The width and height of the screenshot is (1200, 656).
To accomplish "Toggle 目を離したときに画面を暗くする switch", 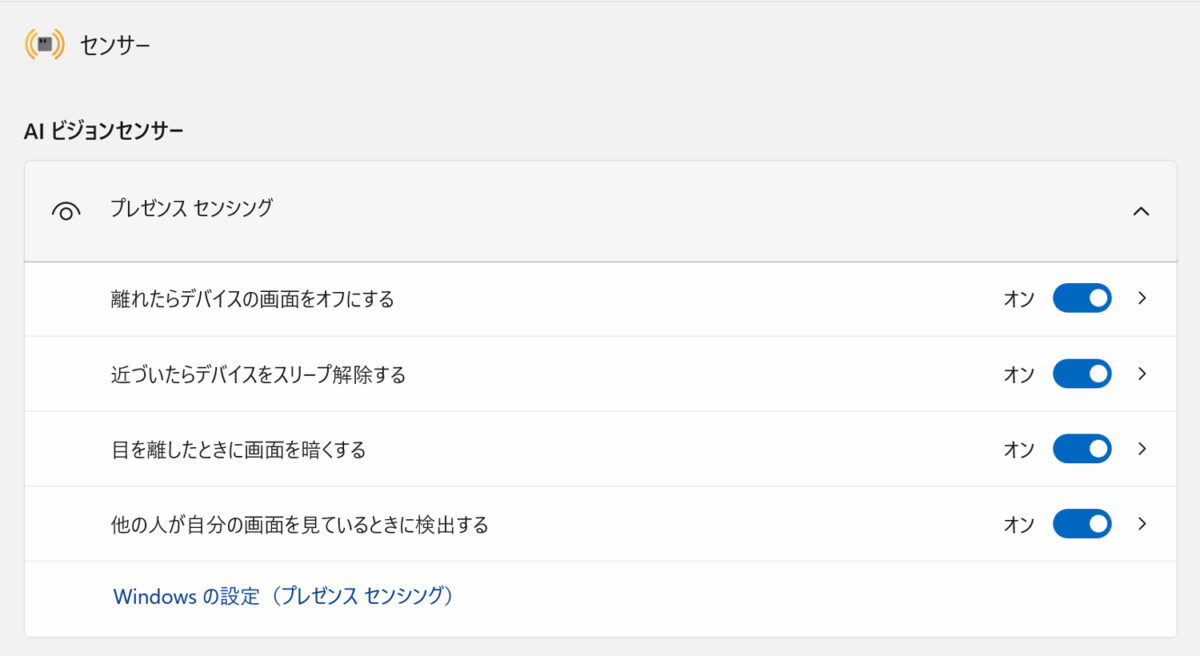I will (x=1082, y=449).
